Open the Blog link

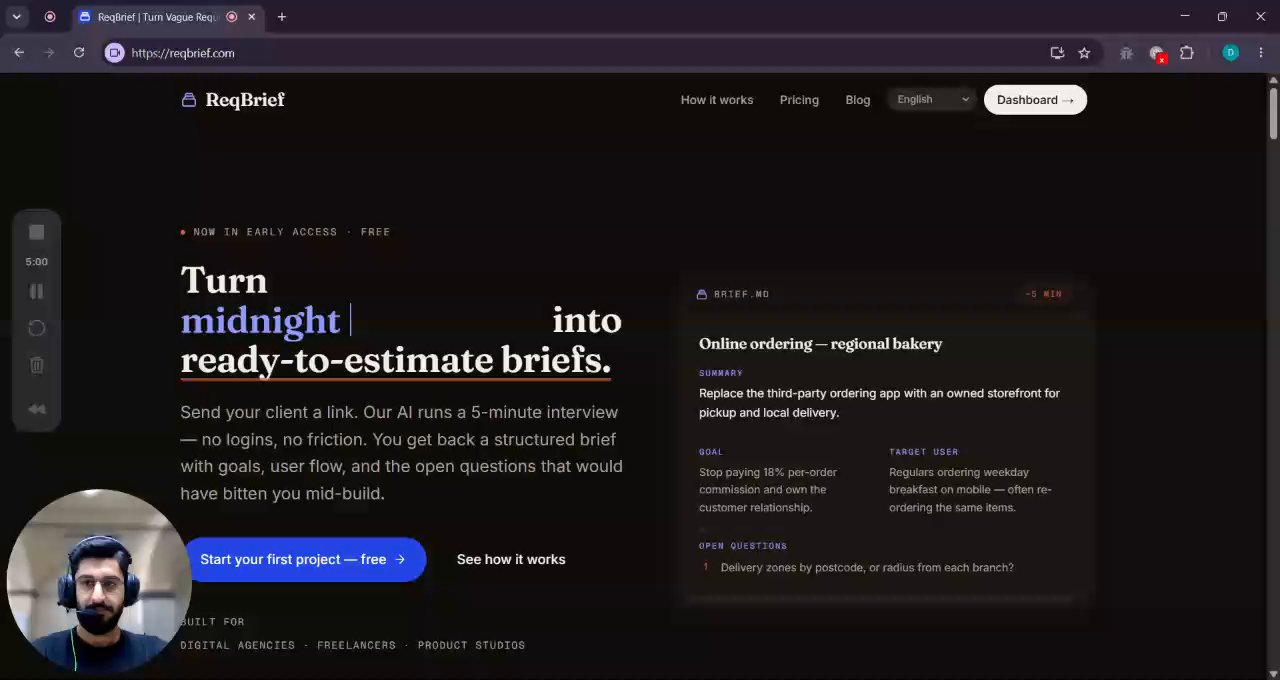858,100
